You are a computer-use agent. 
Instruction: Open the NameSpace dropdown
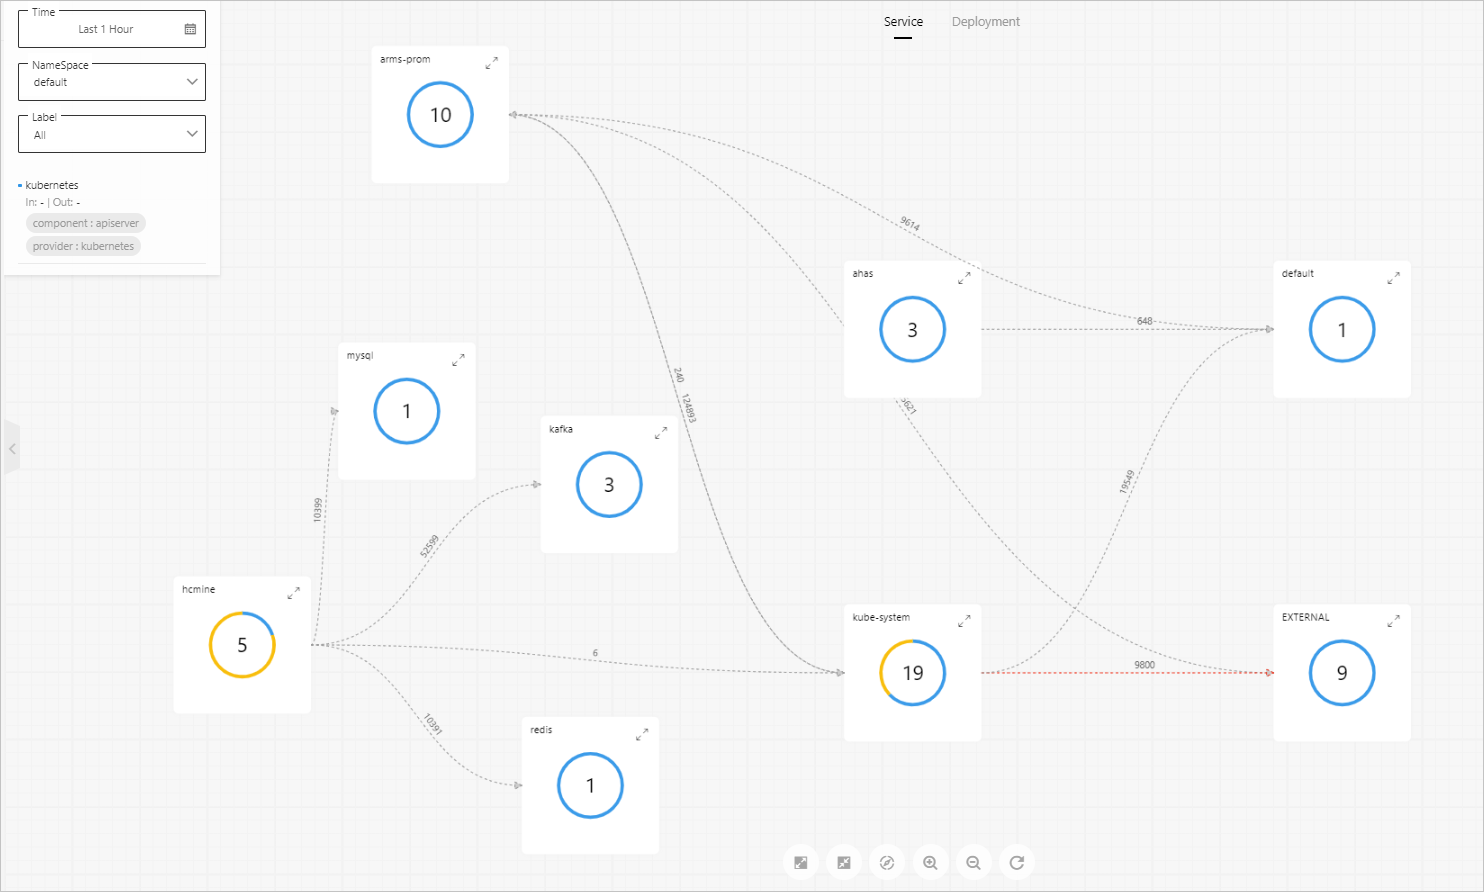[112, 82]
